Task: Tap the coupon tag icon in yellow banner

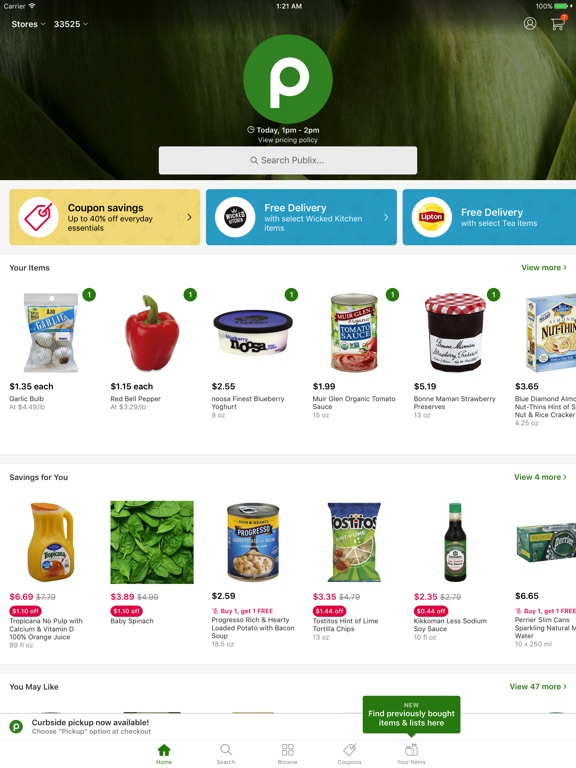Action: click(38, 217)
